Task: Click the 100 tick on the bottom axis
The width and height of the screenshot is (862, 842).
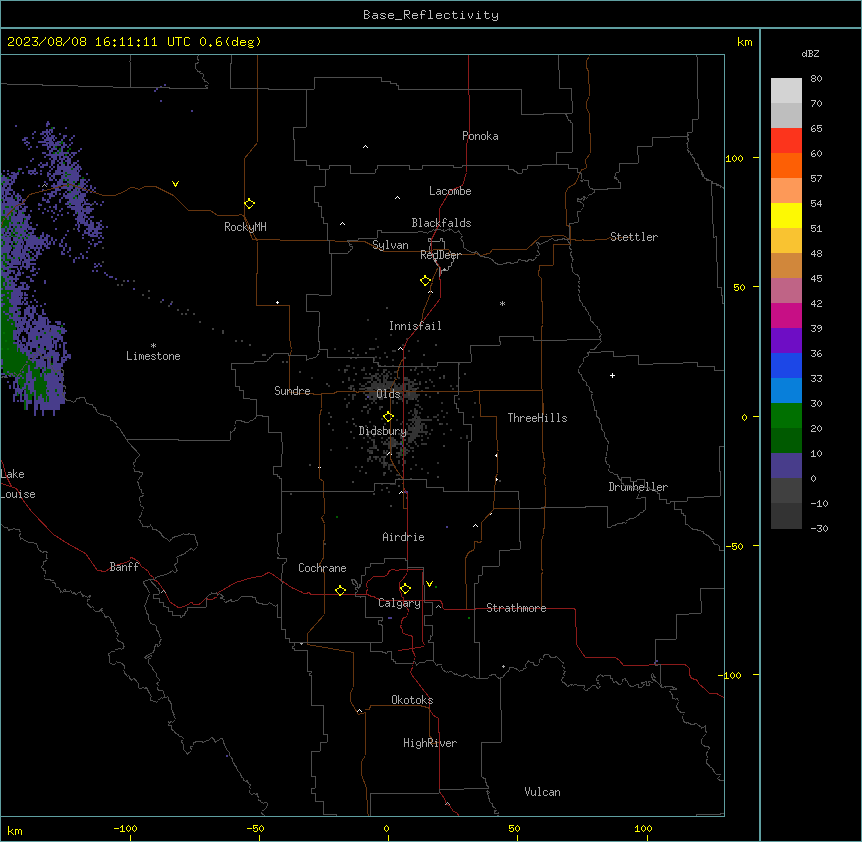Action: 643,828
